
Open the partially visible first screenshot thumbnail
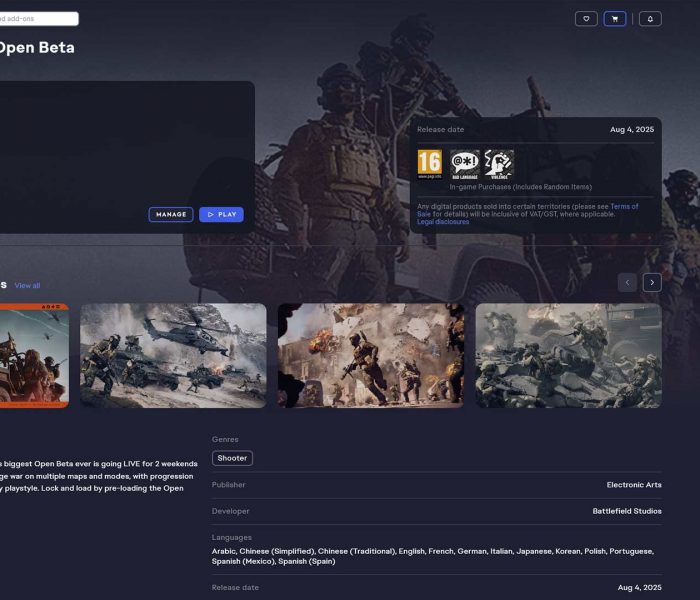point(34,355)
